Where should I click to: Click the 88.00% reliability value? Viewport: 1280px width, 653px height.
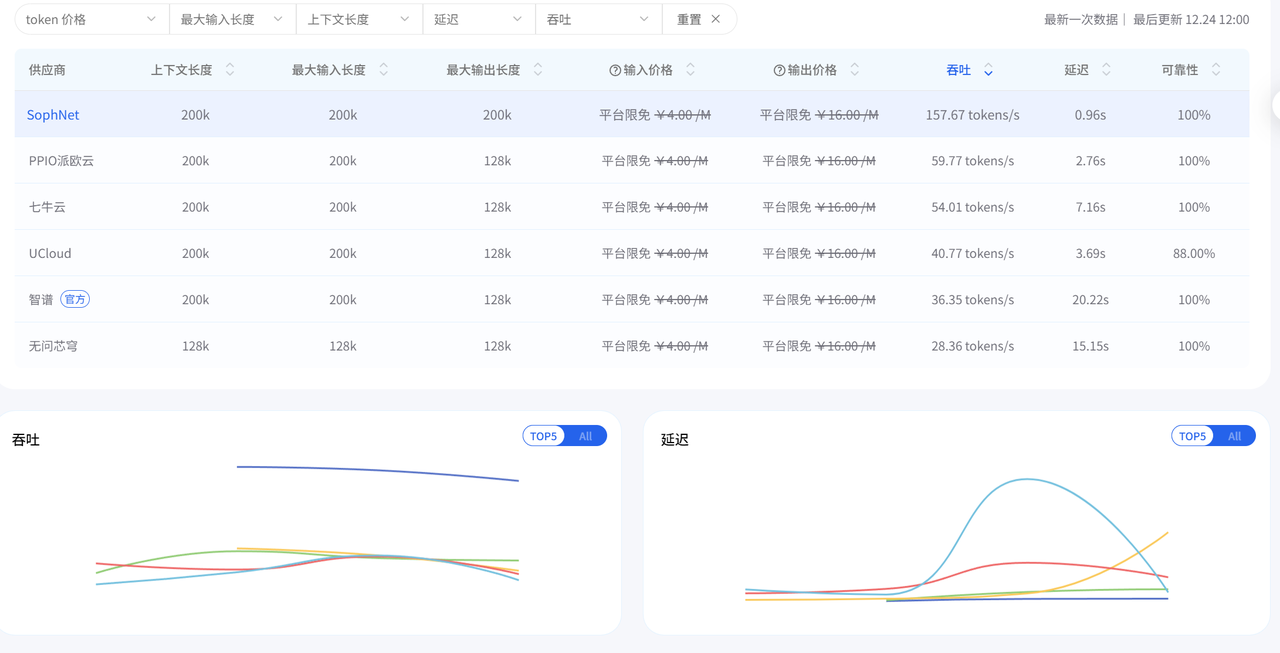(1194, 253)
